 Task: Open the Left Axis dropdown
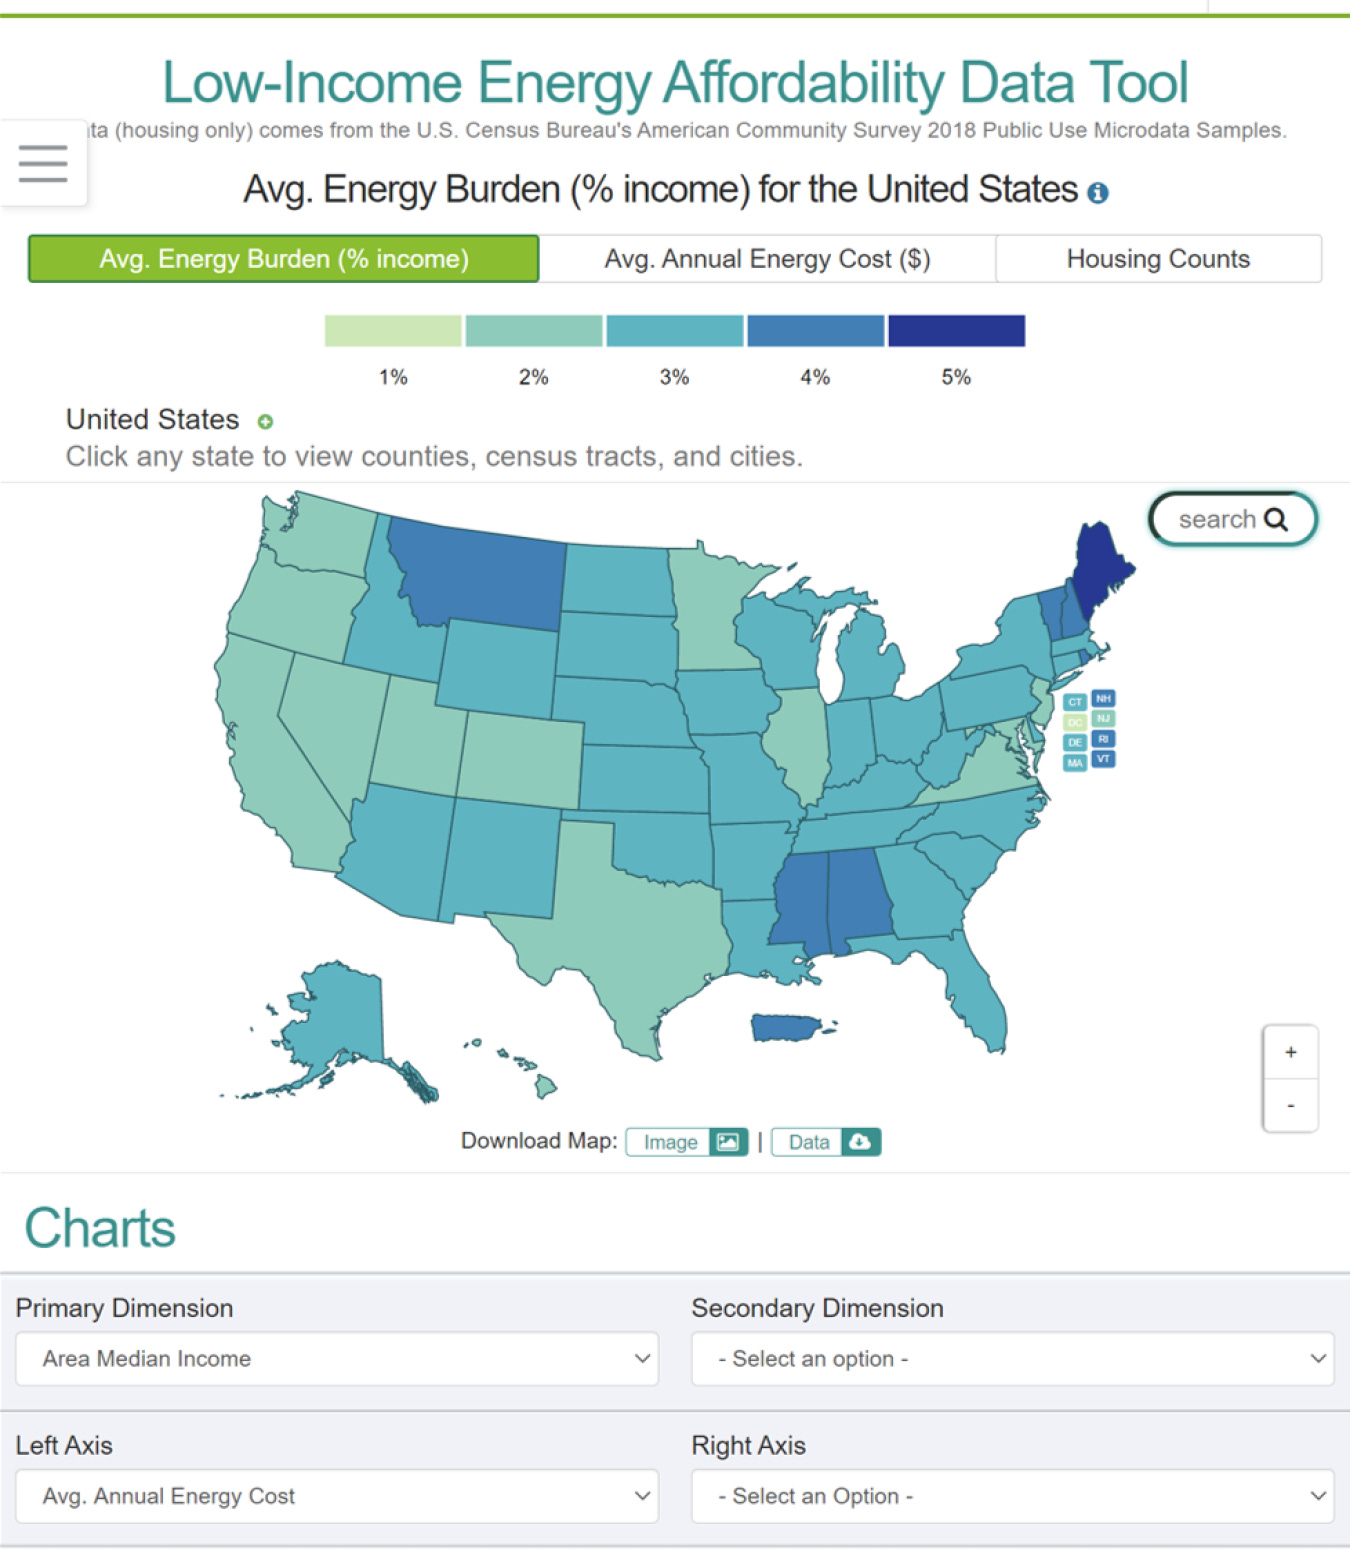[336, 1496]
